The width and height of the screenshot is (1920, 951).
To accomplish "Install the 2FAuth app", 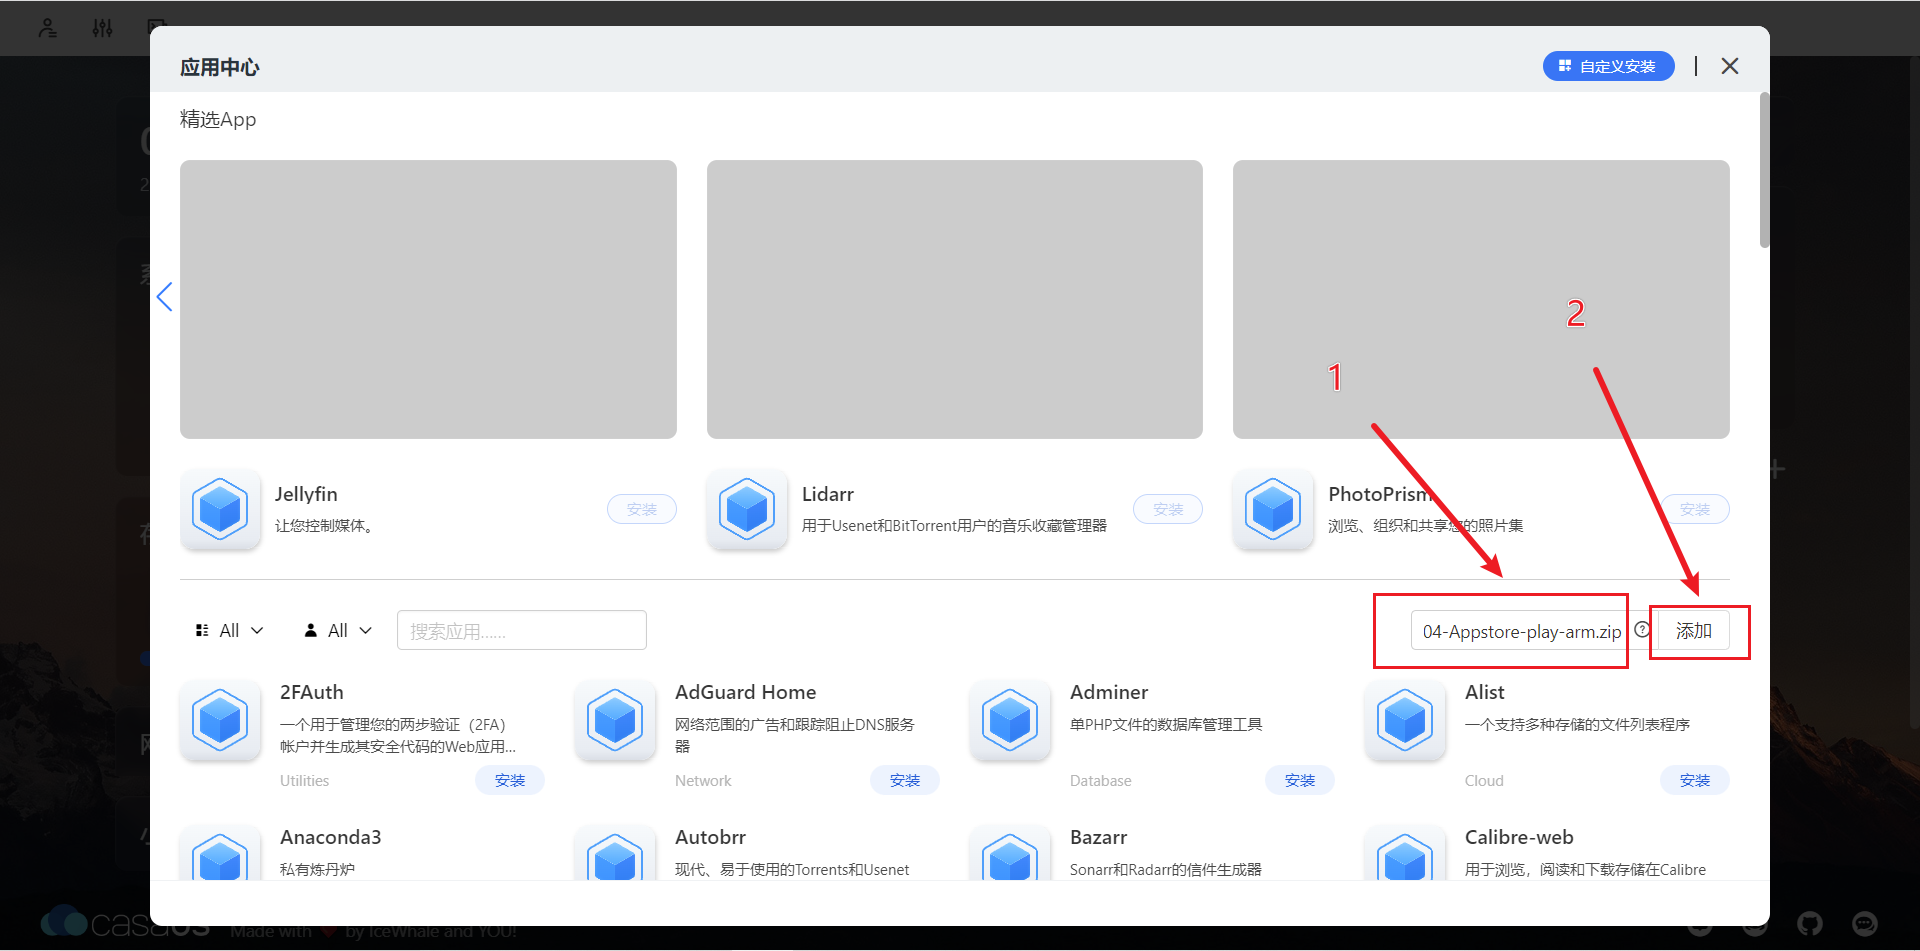I will [510, 780].
